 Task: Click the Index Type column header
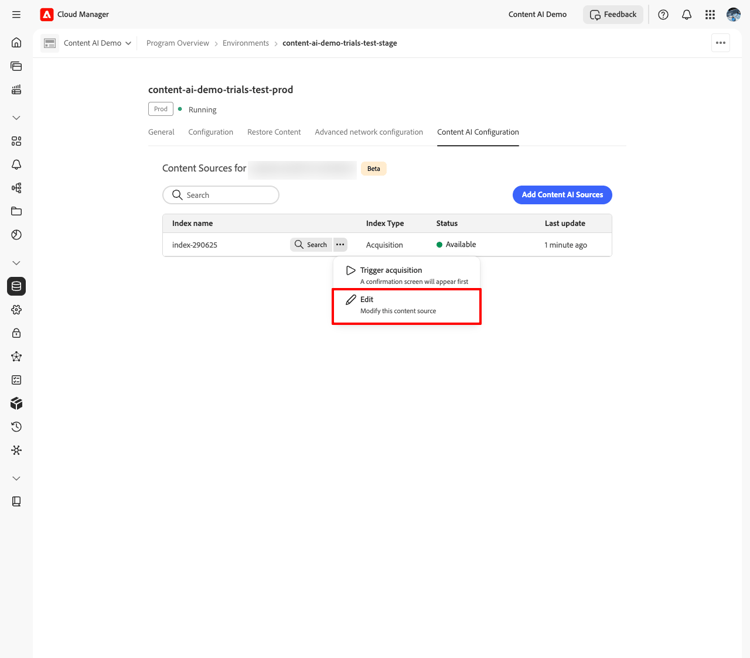385,223
